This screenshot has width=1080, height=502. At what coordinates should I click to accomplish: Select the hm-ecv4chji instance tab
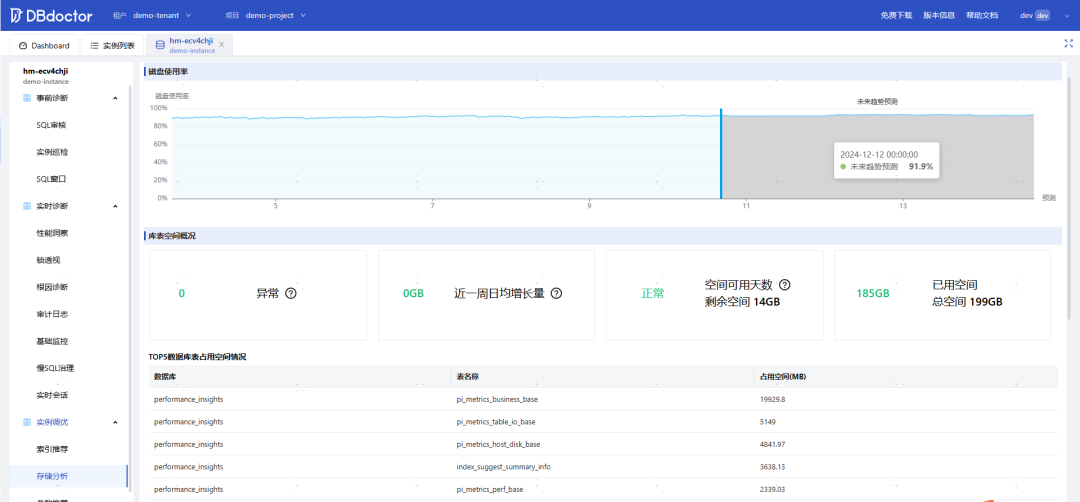click(189, 45)
